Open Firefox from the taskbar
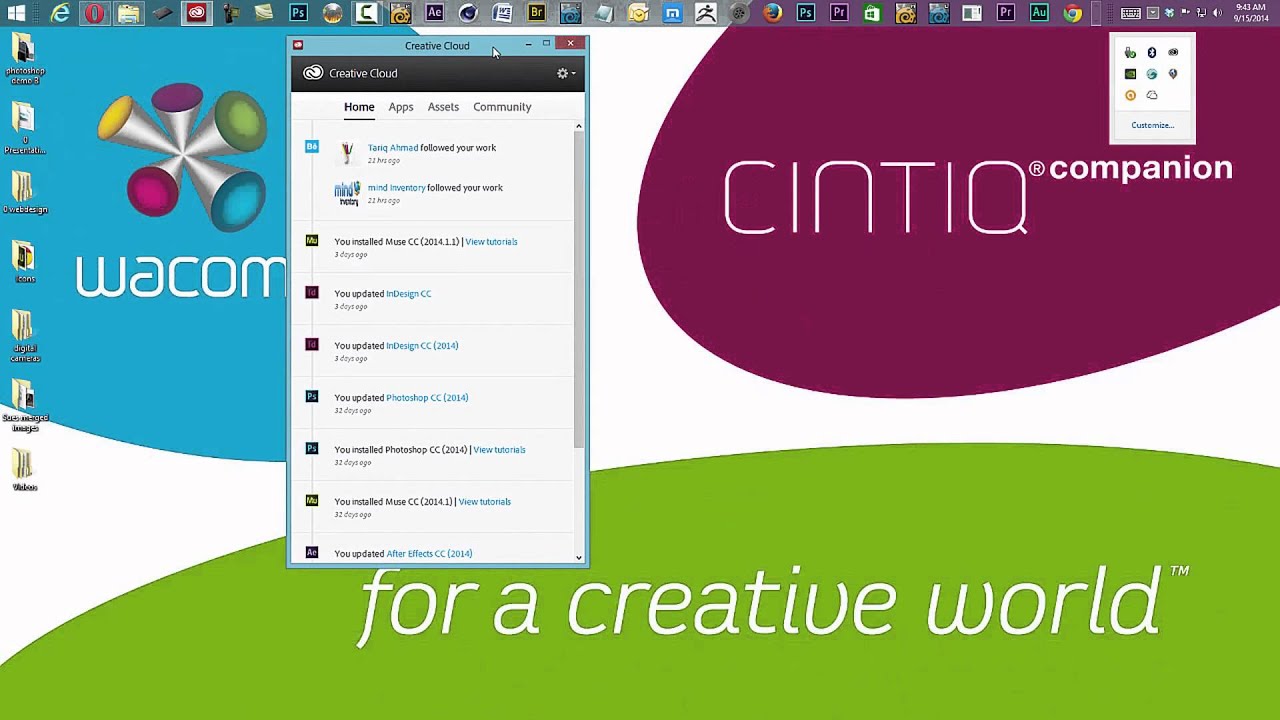 772,13
